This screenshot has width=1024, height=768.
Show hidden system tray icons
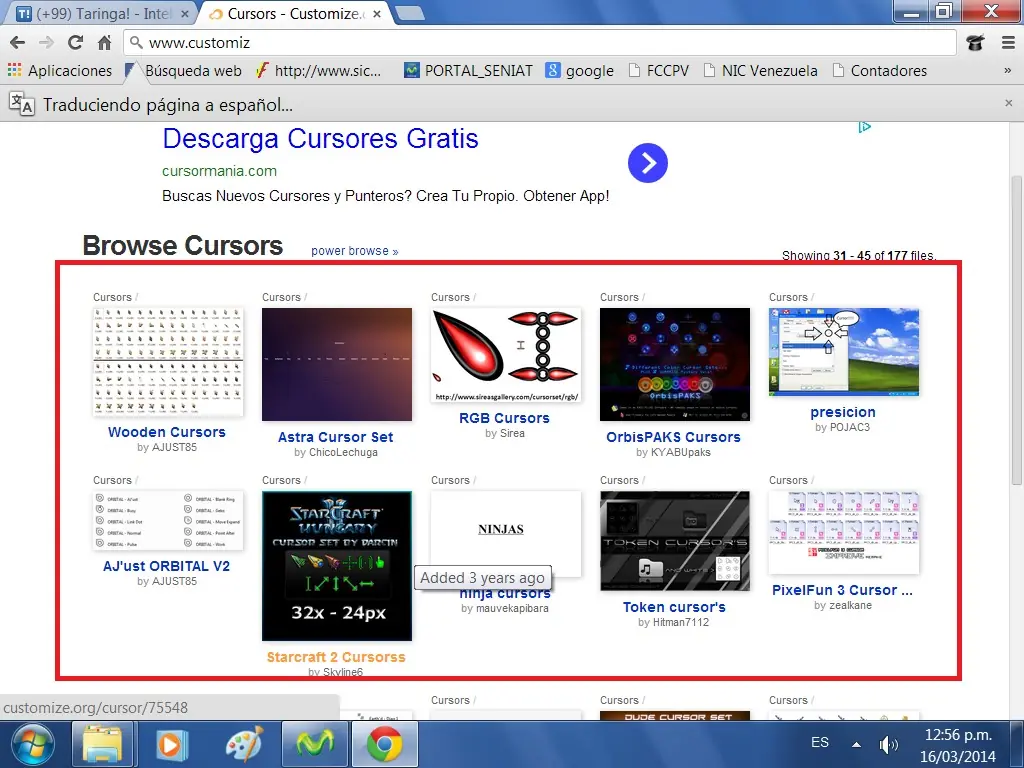click(856, 744)
